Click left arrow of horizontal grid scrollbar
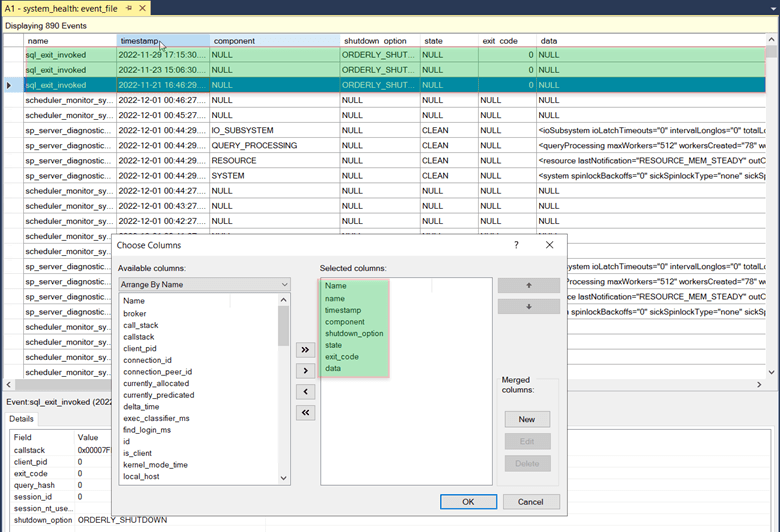 8,384
